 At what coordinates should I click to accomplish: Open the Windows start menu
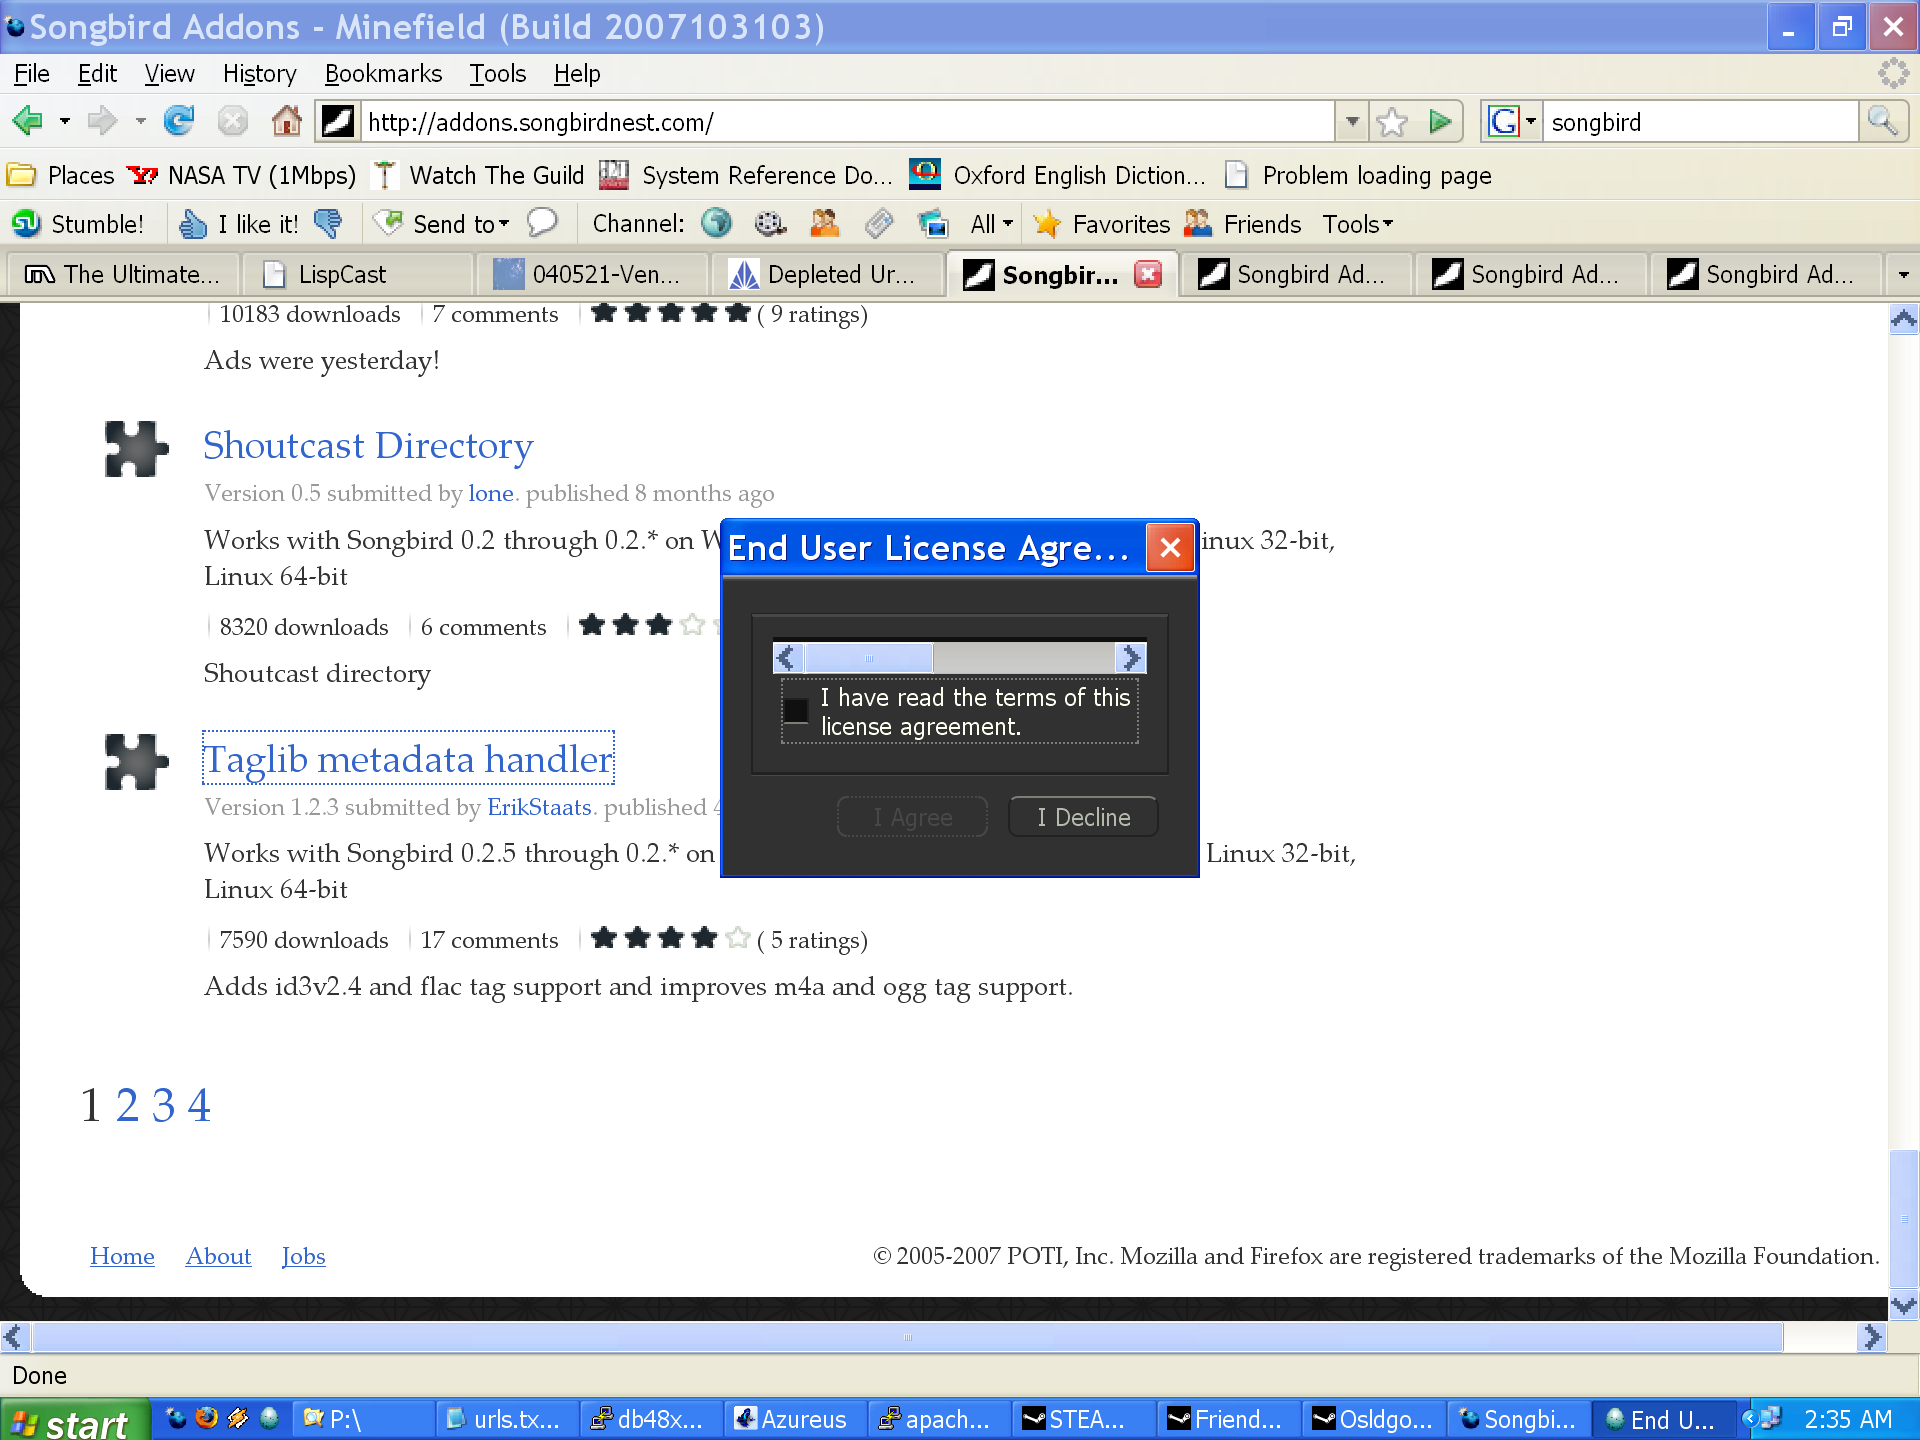pyautogui.click(x=75, y=1420)
